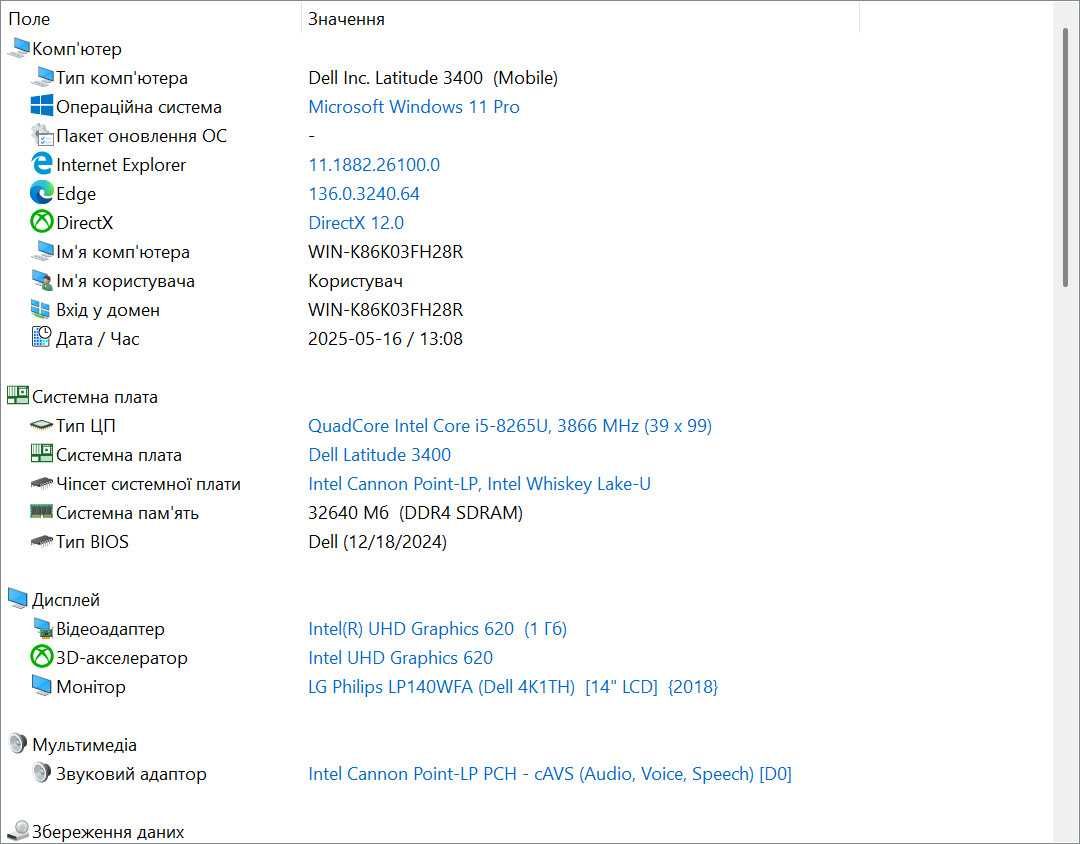
Task: Select the Відеоадаптер row label
Action: point(110,628)
